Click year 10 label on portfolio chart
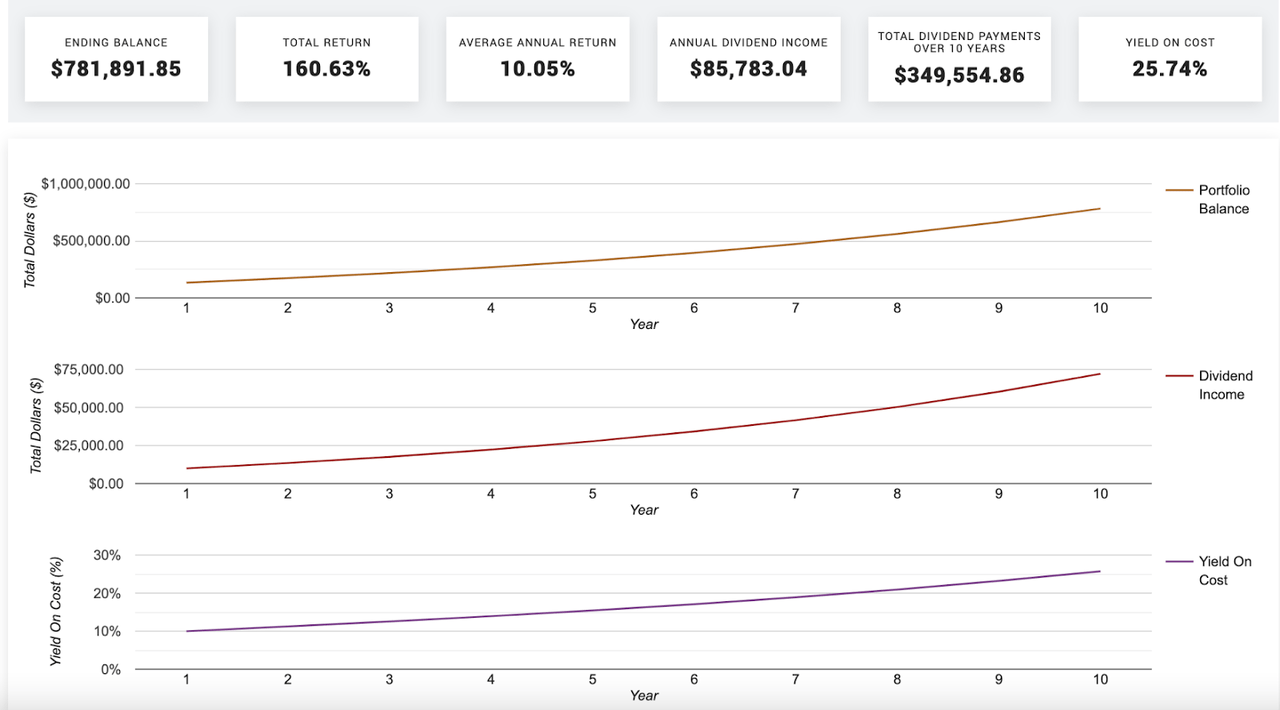 (x=1100, y=308)
